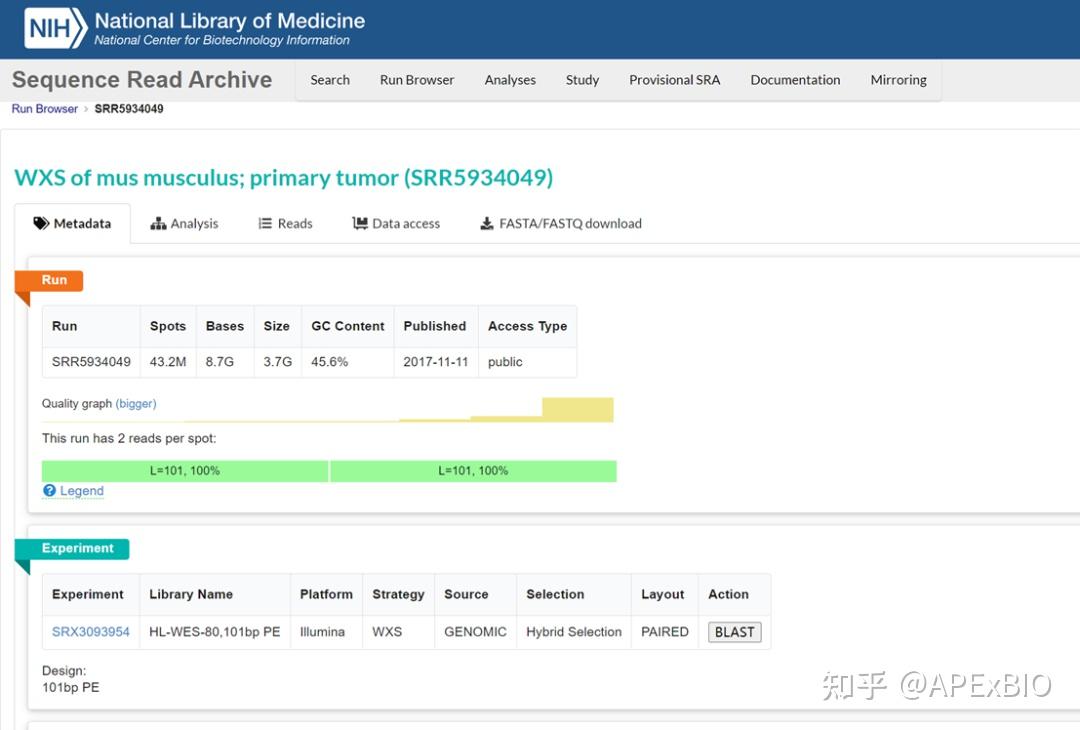Screen dimensions: 1080x730
Task: Click the Reads tab's list icon
Action: [x=265, y=223]
